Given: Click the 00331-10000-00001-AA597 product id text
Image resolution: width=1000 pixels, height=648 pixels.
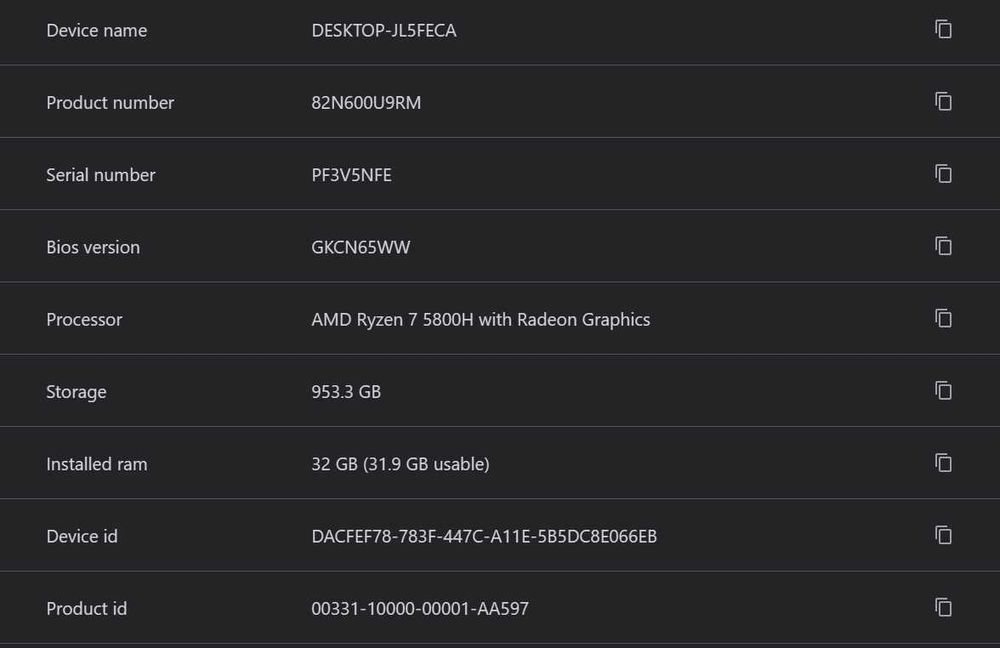Looking at the screenshot, I should pyautogui.click(x=420, y=609).
